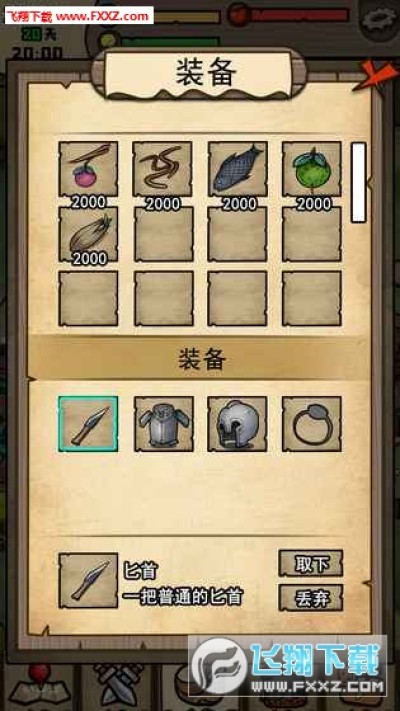The image size is (400, 711).
Task: Select the equipped dagger slot
Action: tap(88, 424)
